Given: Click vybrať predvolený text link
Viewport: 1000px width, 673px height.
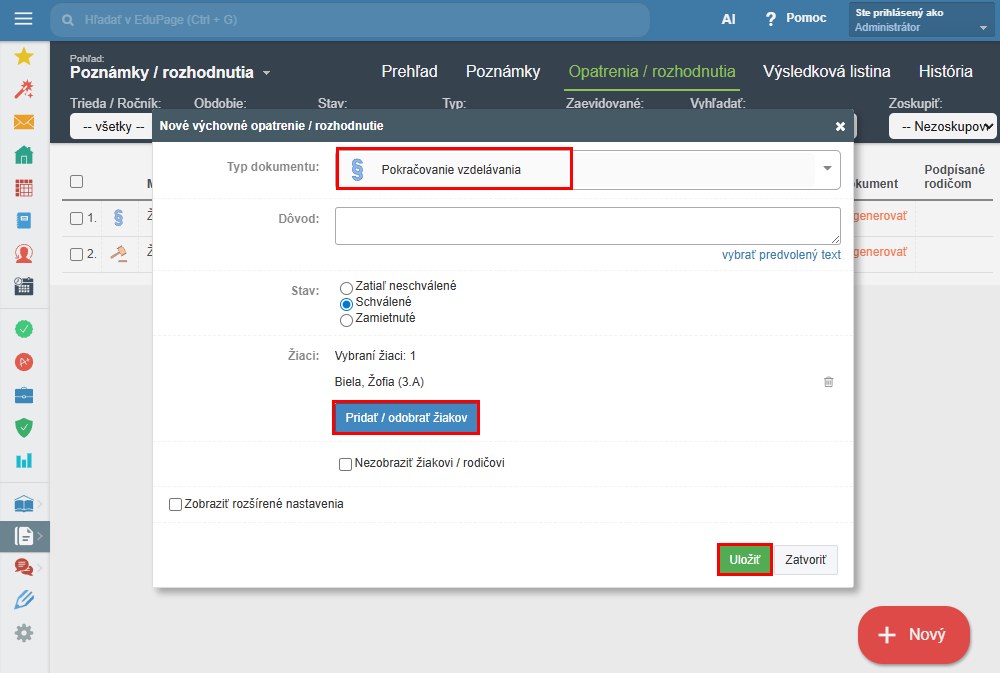Looking at the screenshot, I should click(781, 255).
